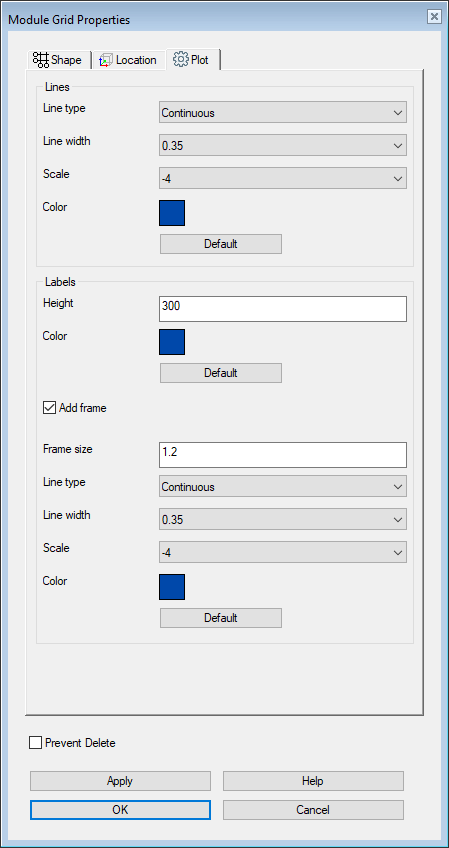Click the Labels Height input field

click(283, 309)
